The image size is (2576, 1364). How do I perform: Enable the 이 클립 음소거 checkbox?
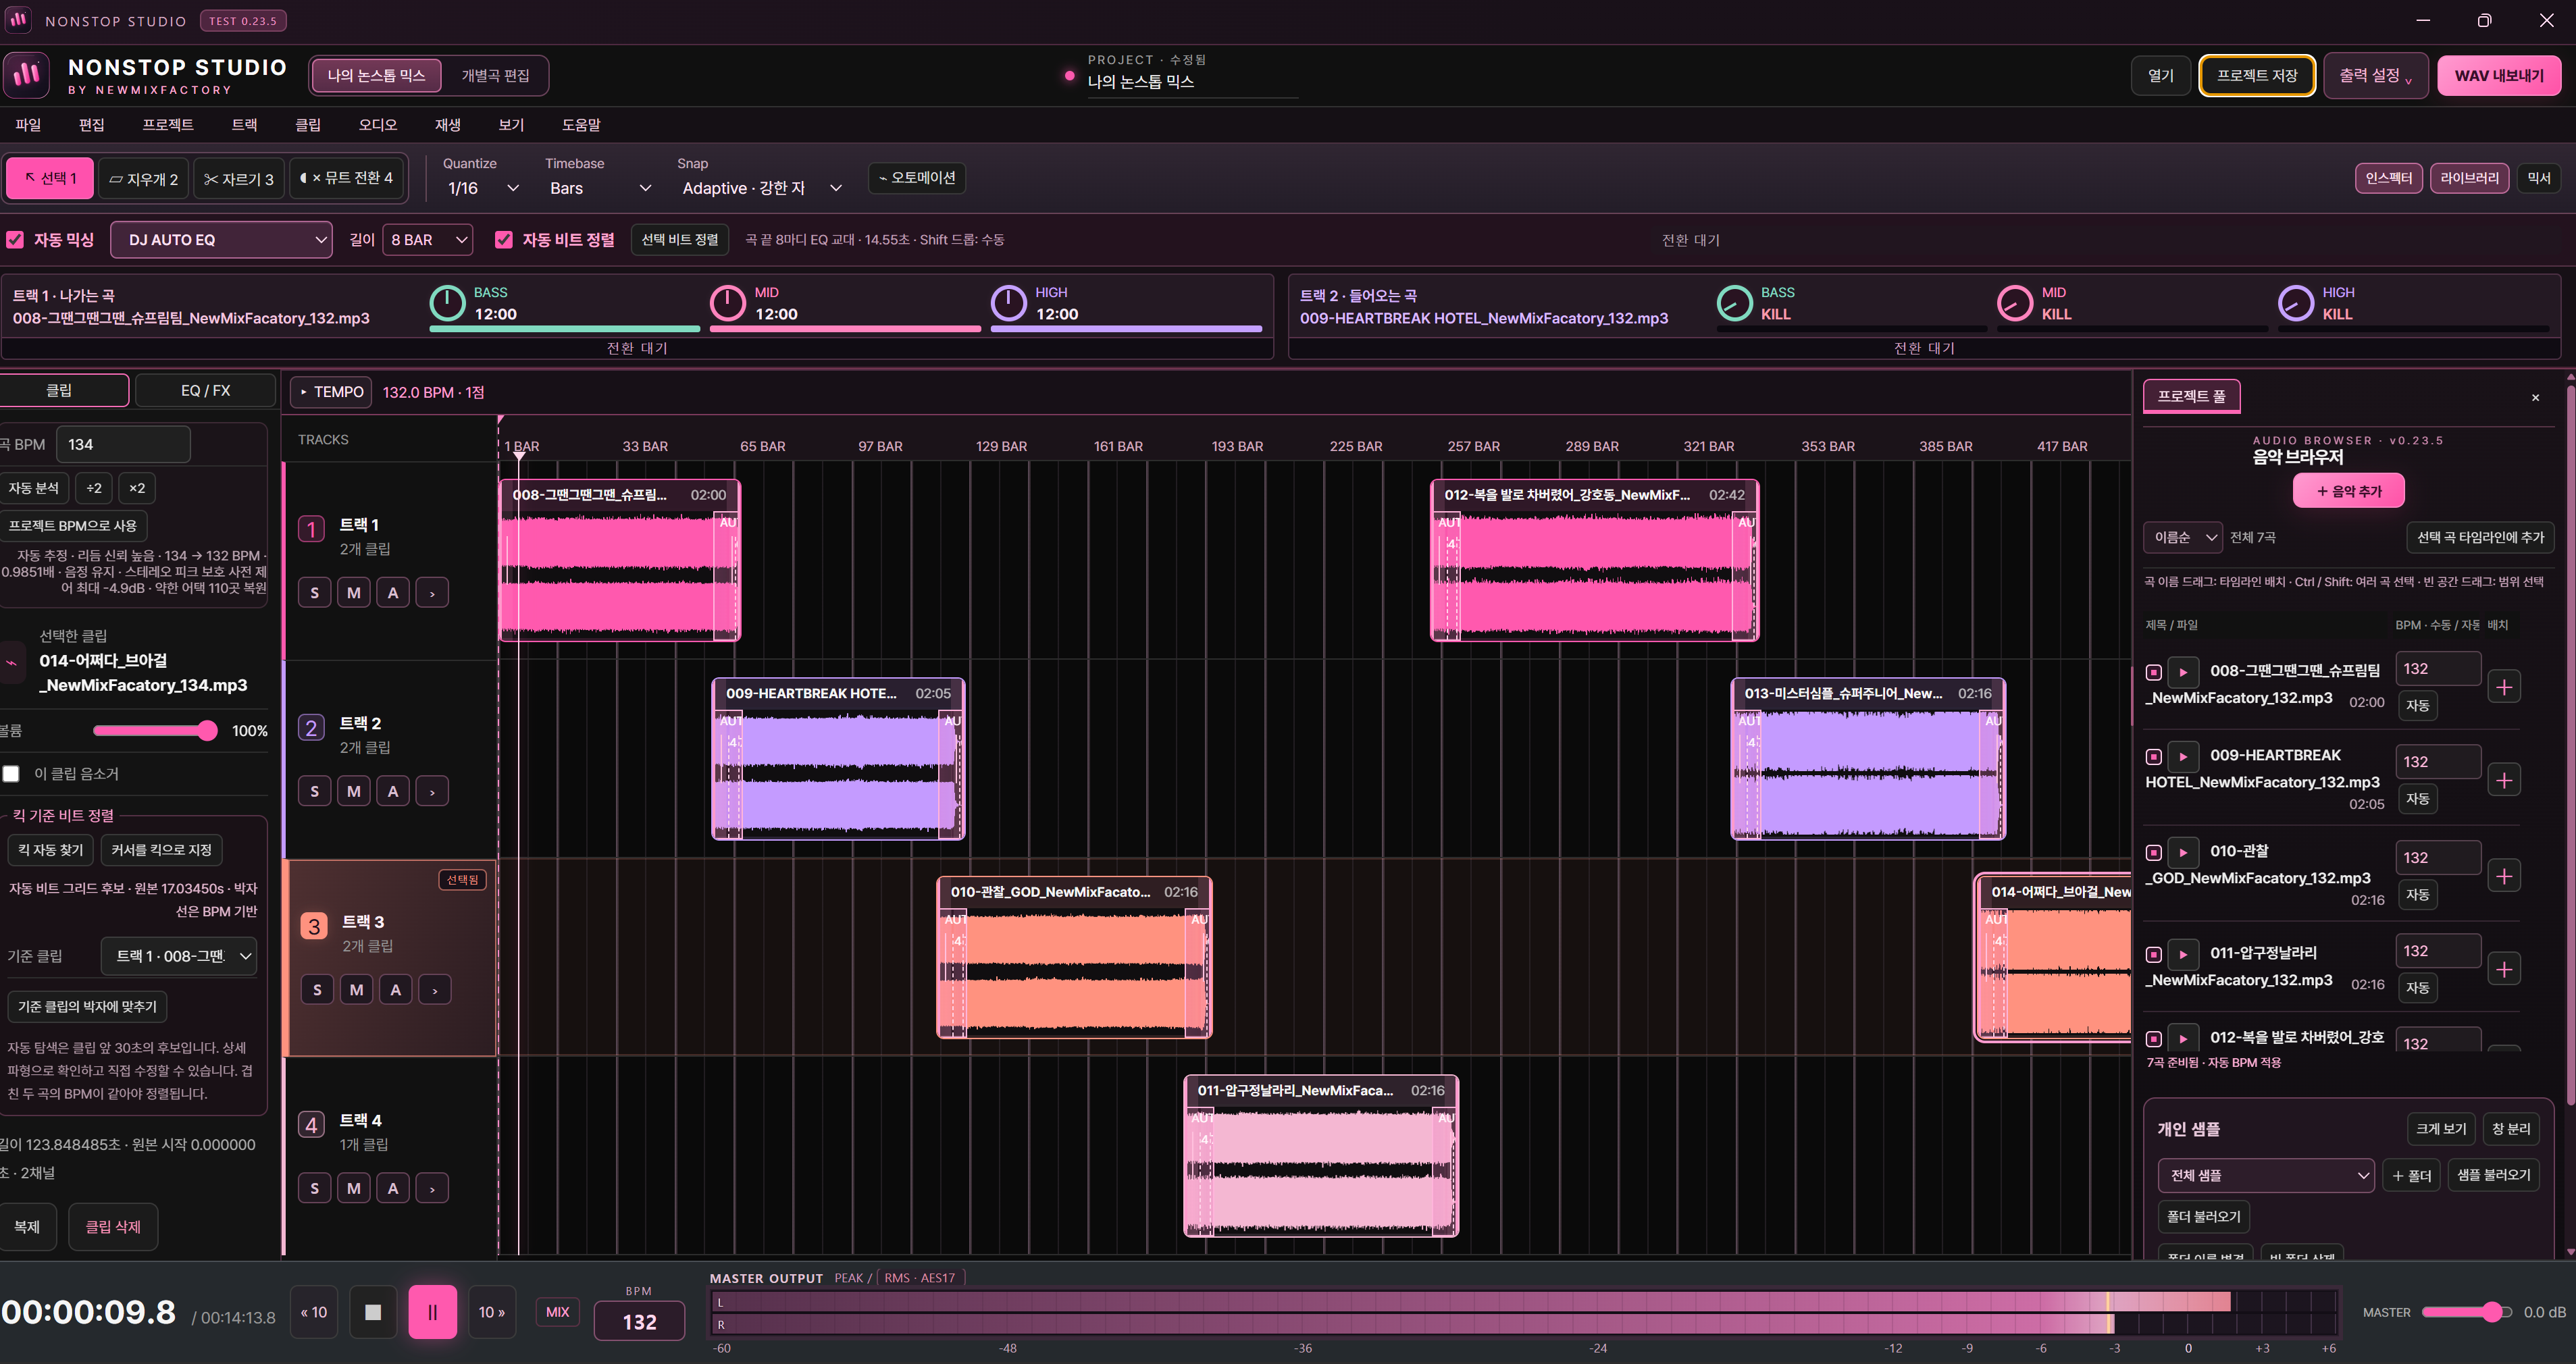pos(11,774)
